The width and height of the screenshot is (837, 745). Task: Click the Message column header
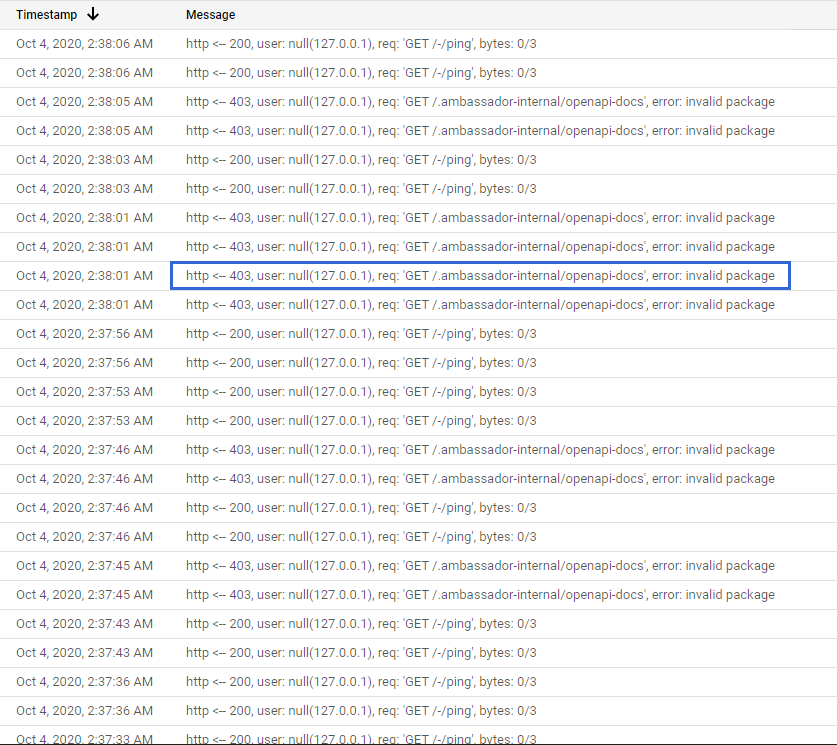click(210, 14)
